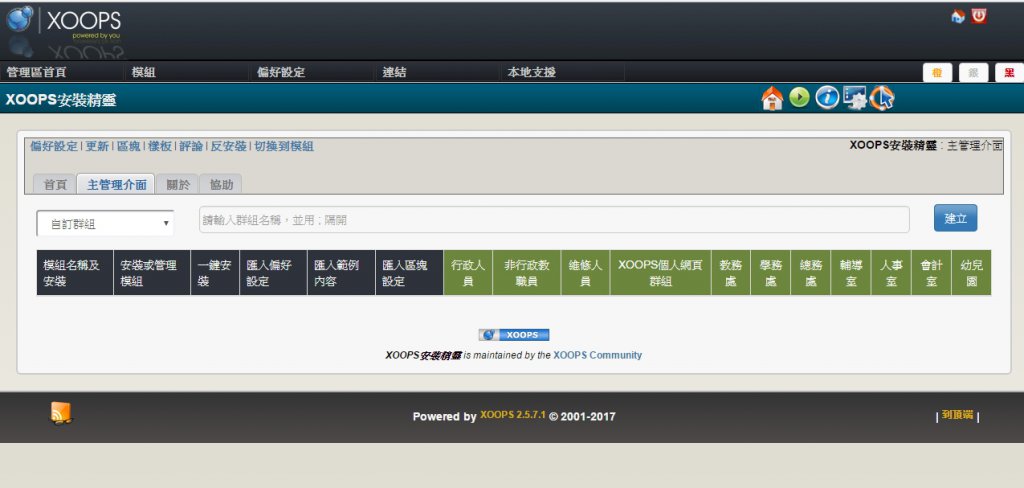
Task: Switch to the 首頁 tab
Action: tap(55, 185)
